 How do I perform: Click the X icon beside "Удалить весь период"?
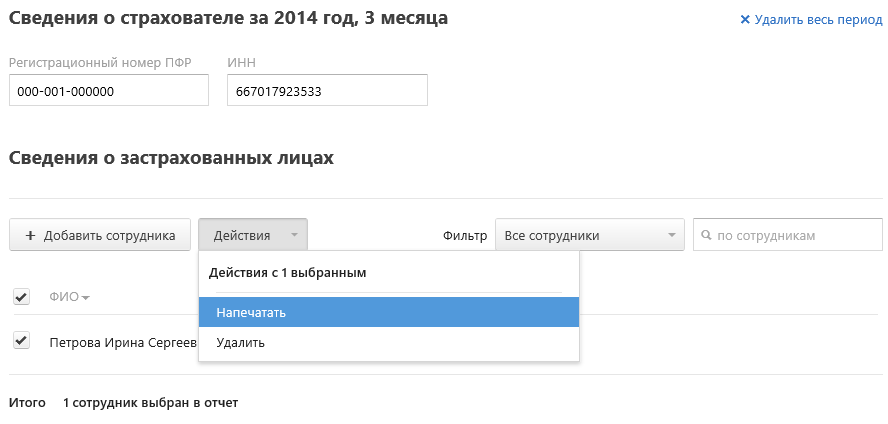pyautogui.click(x=745, y=19)
